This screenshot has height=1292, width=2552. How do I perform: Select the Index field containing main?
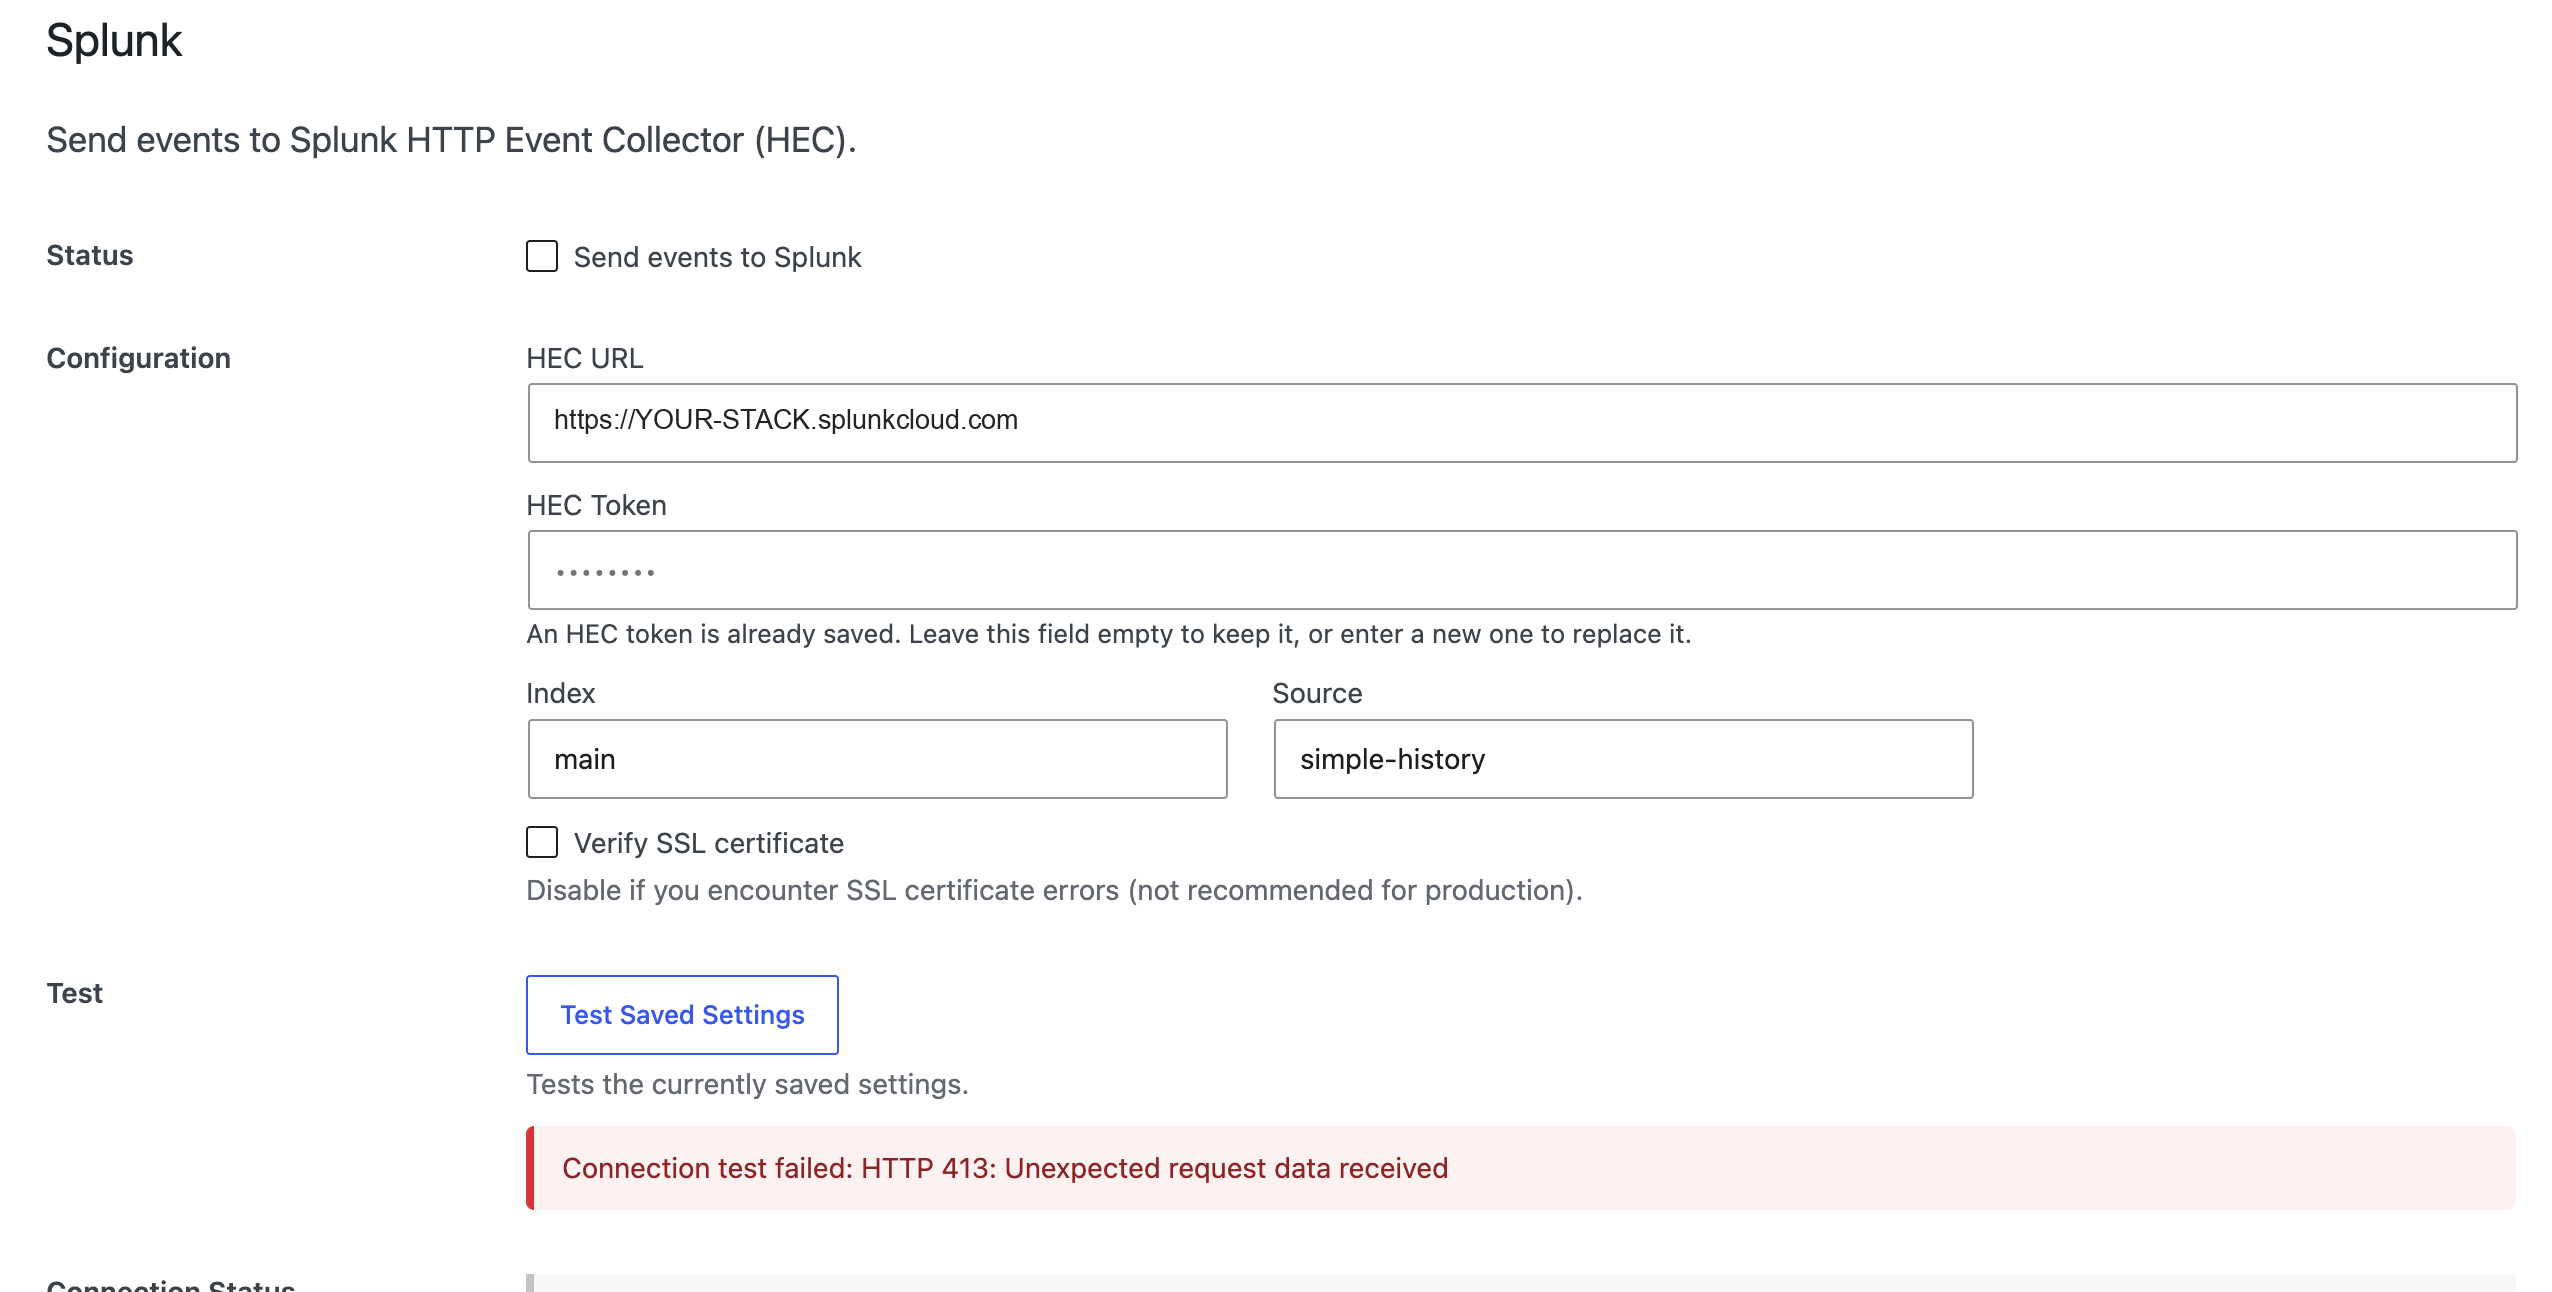[x=877, y=758]
